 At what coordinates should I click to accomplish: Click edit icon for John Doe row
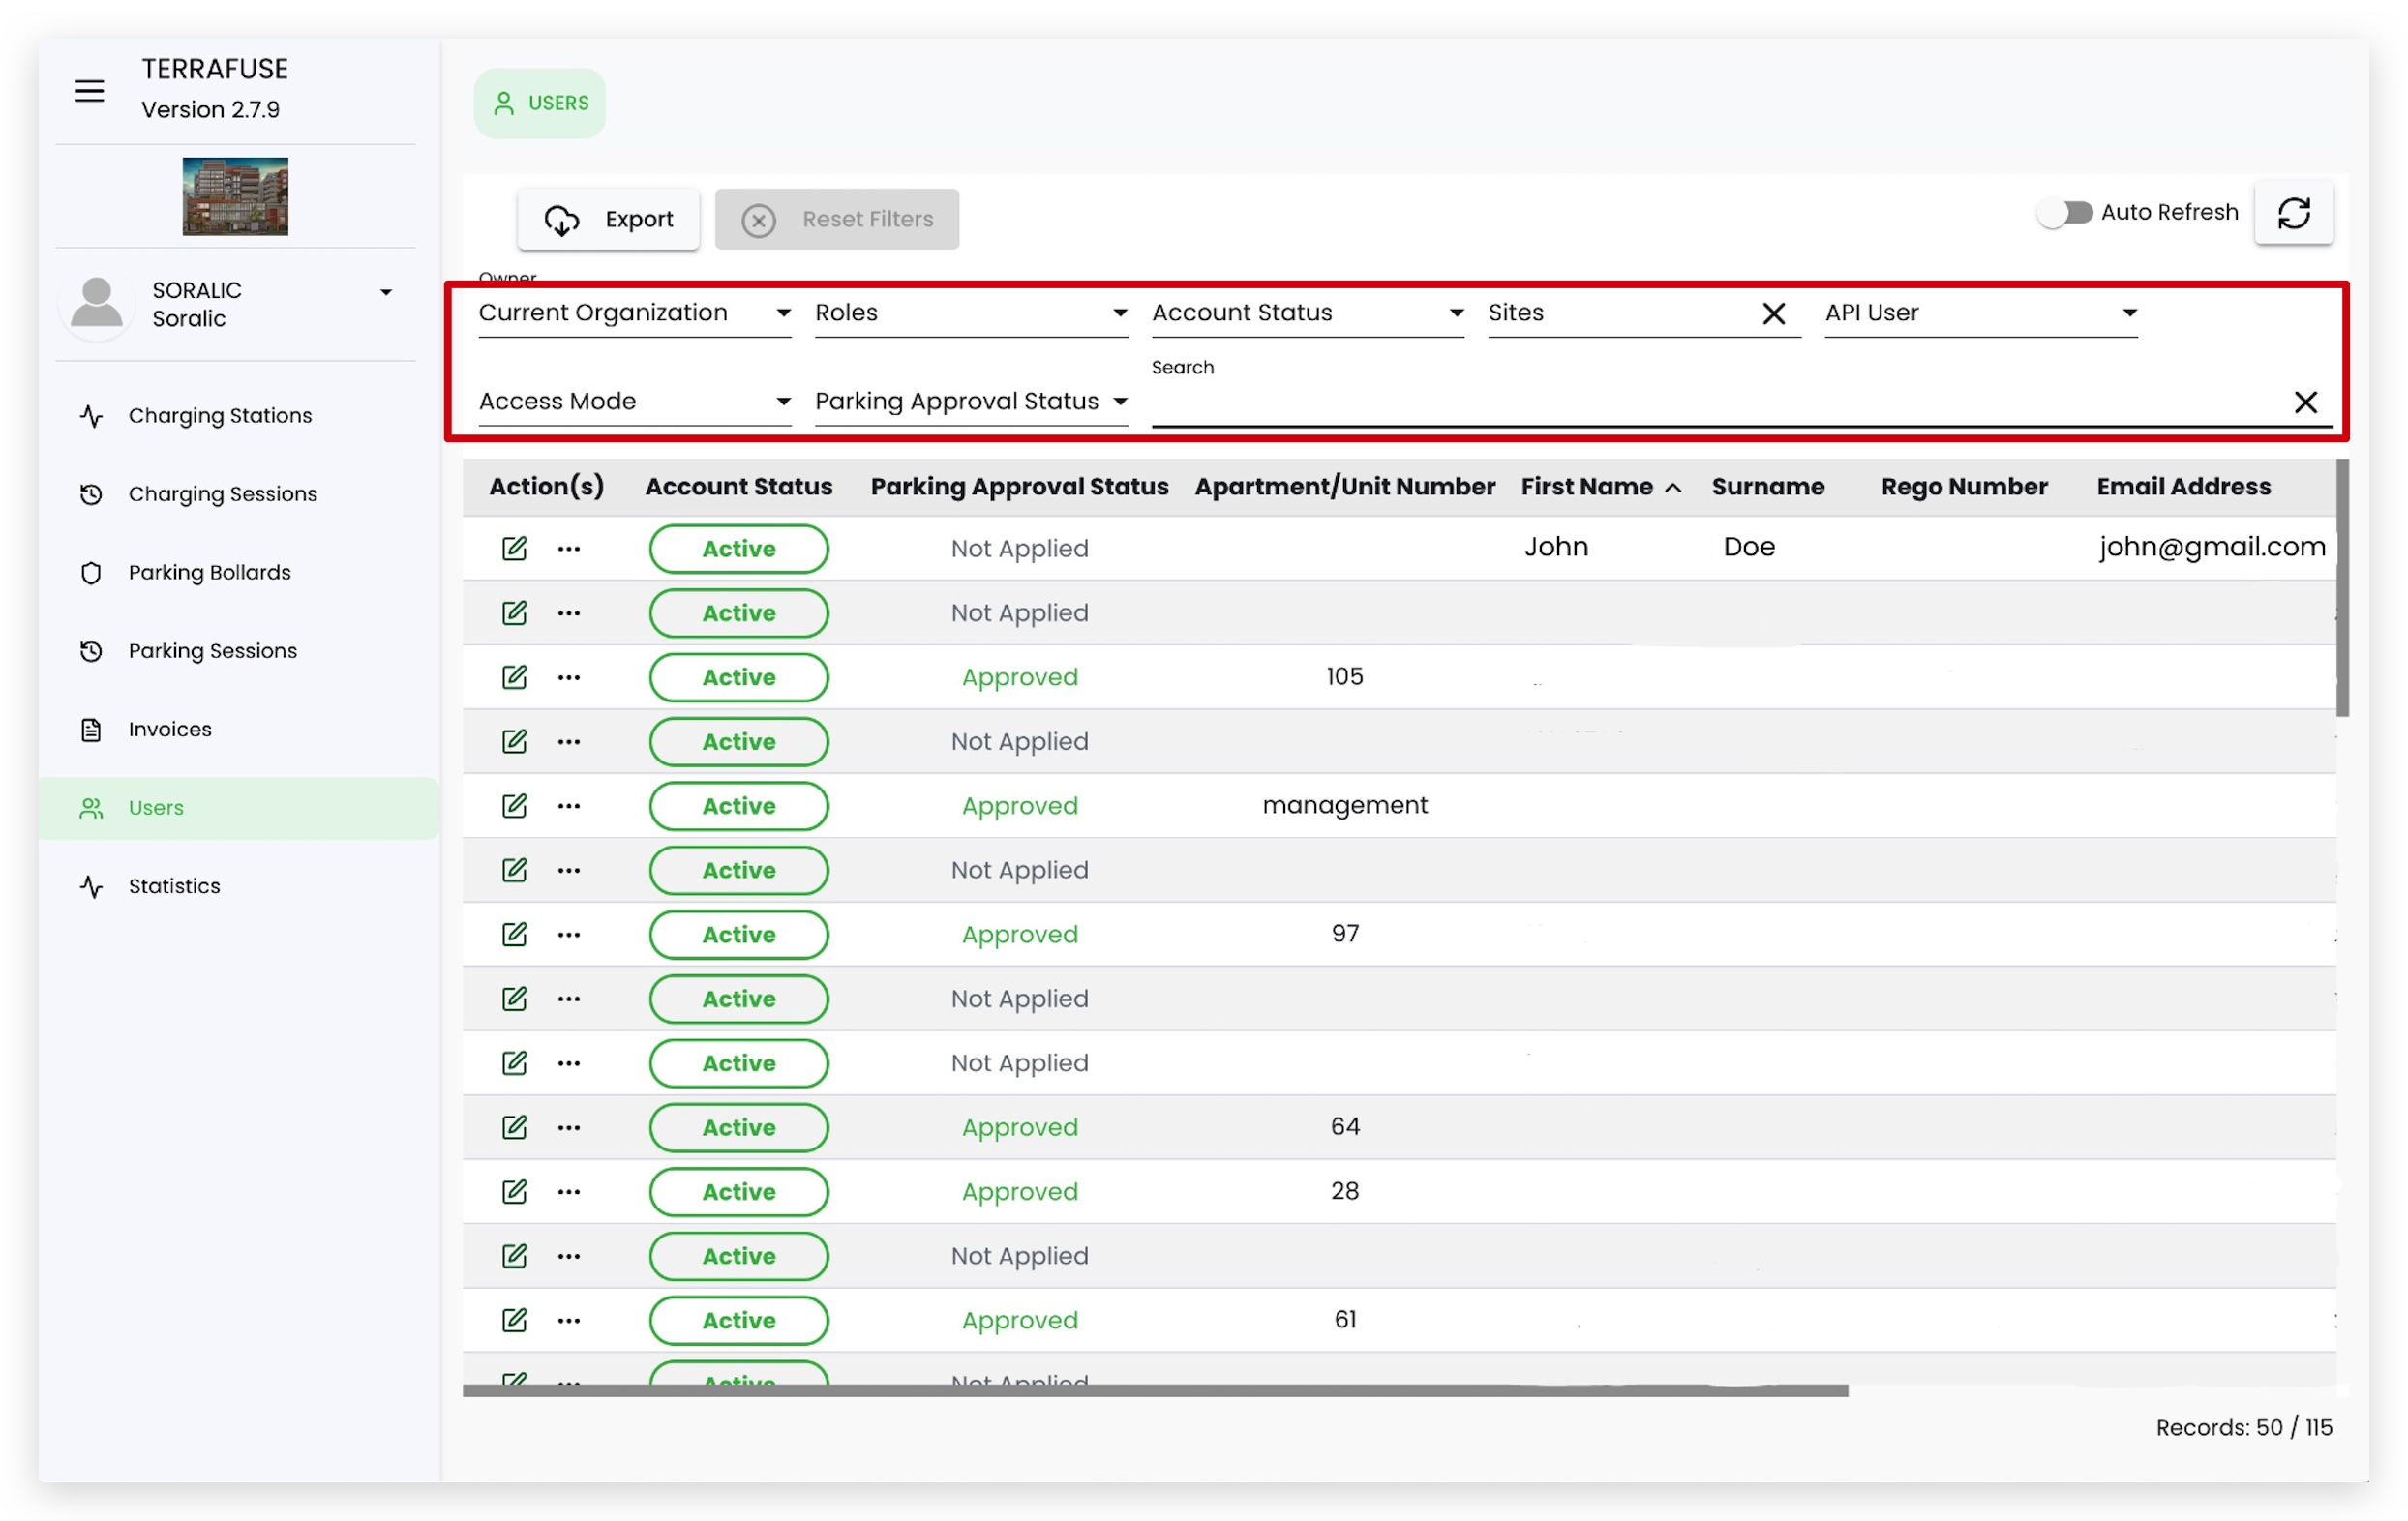coord(514,548)
